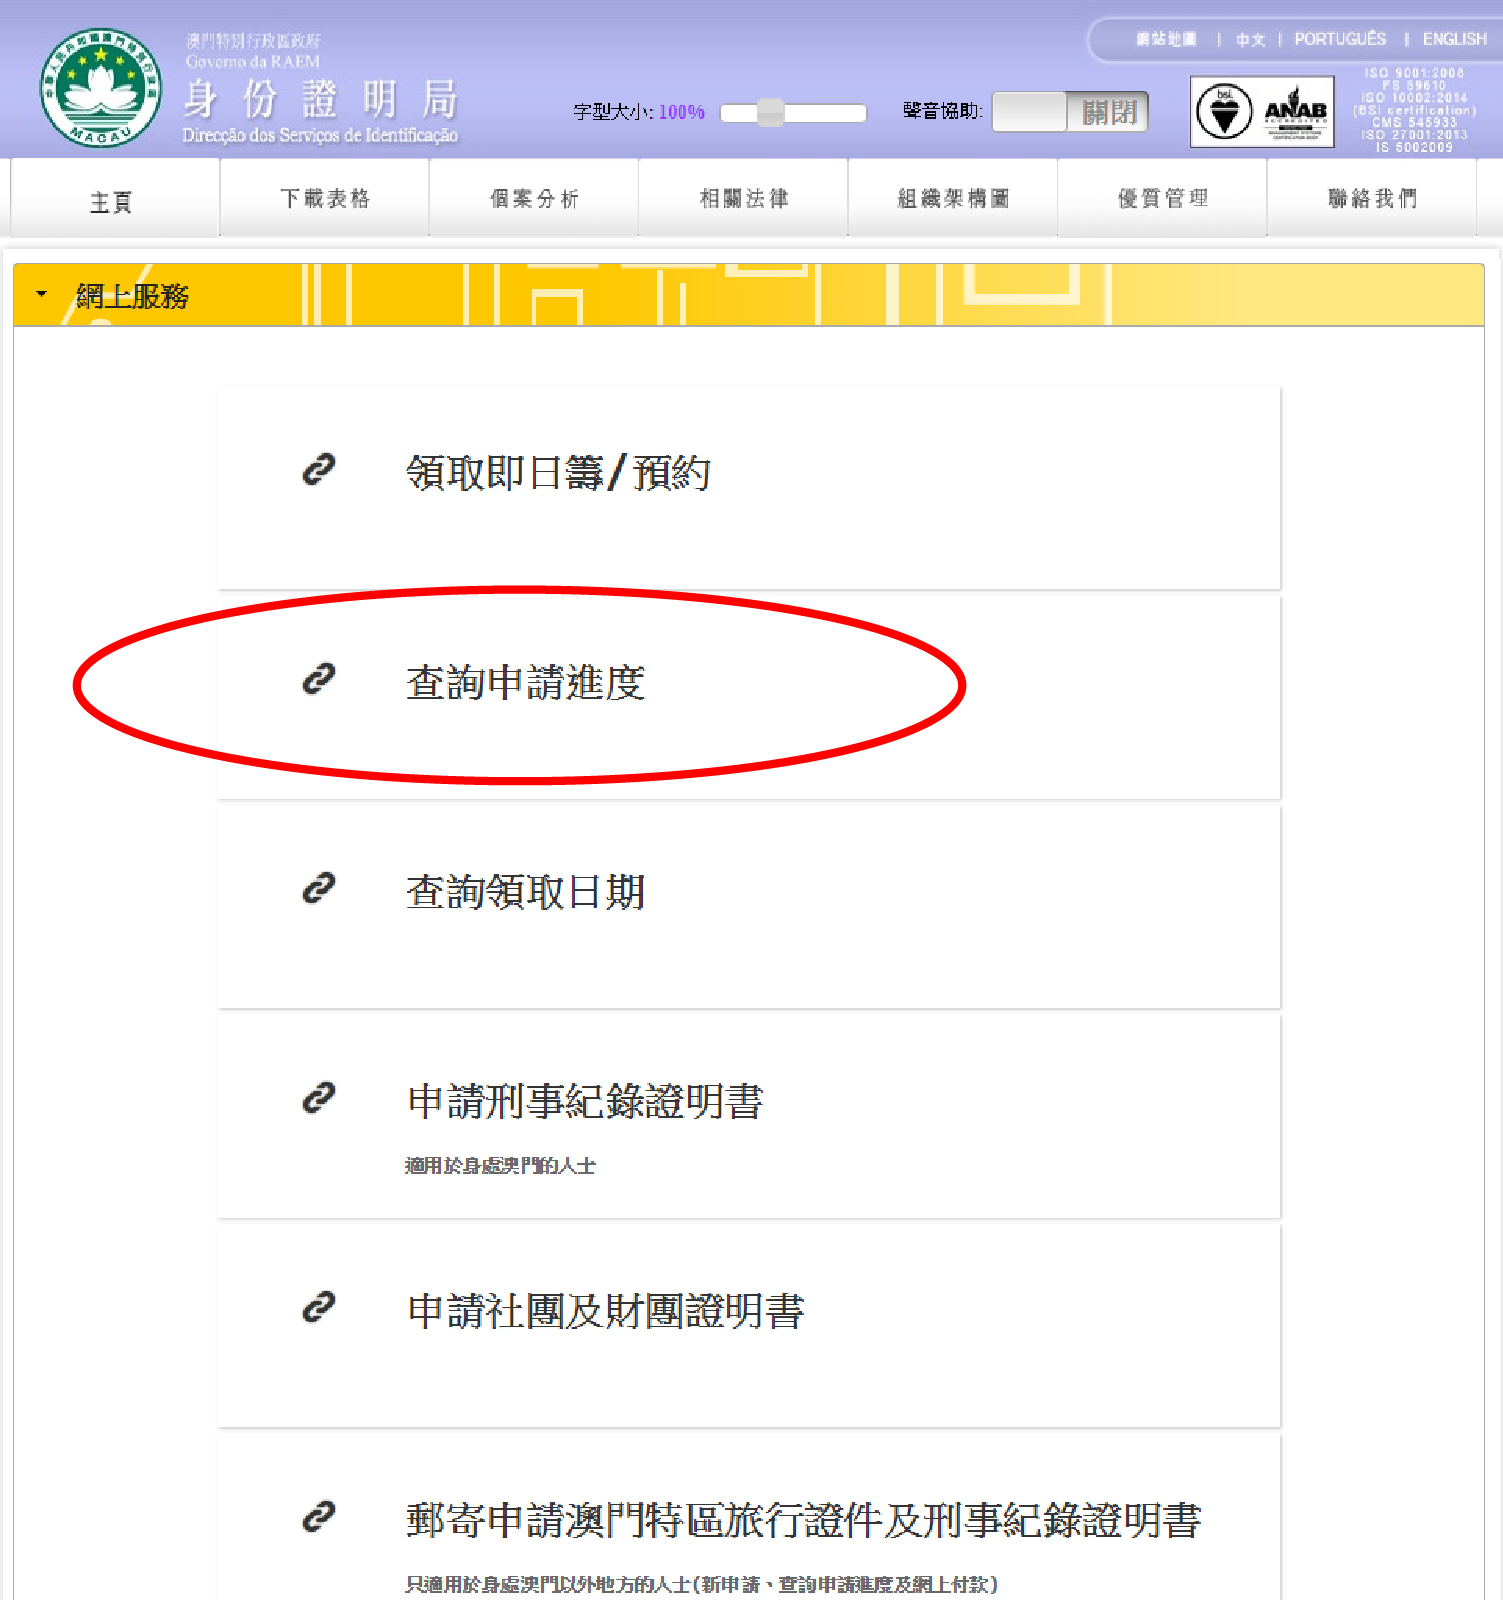The height and width of the screenshot is (1600, 1503).
Task: Click chain icon beside 郵寄申請澳門特區旅行證件
Action: pos(318,1517)
